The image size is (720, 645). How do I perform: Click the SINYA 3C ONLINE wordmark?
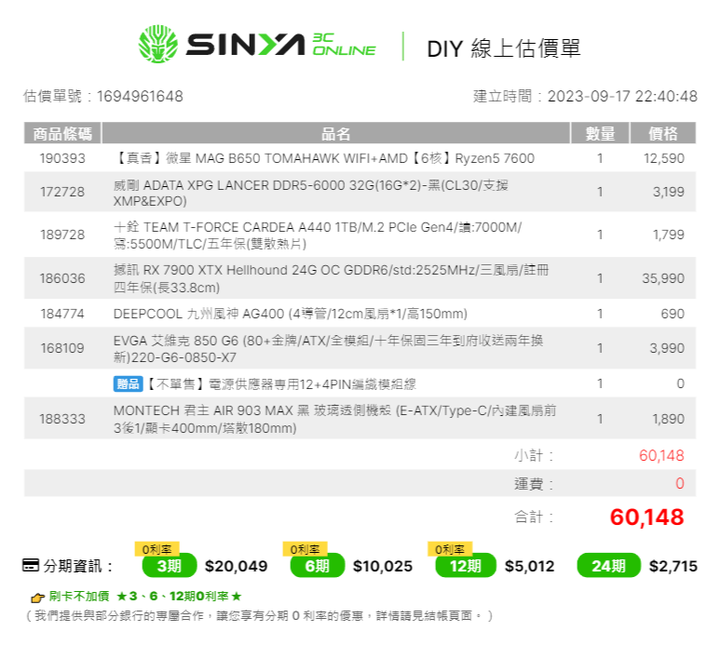coord(281,45)
